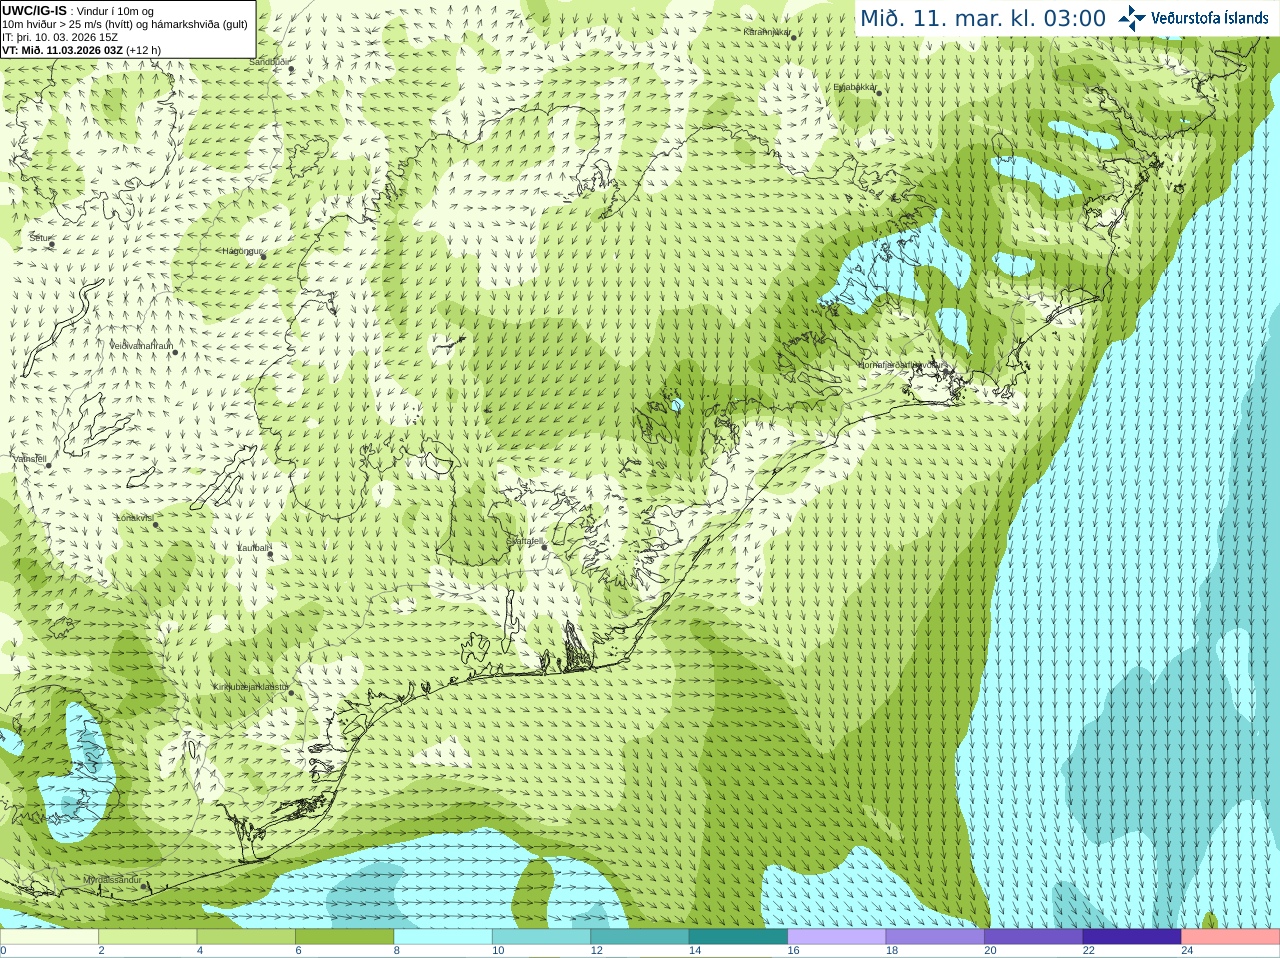This screenshot has width=1280, height=958.
Task: Click the UWC/IG-IS title in the info box
Action: (x=35, y=10)
